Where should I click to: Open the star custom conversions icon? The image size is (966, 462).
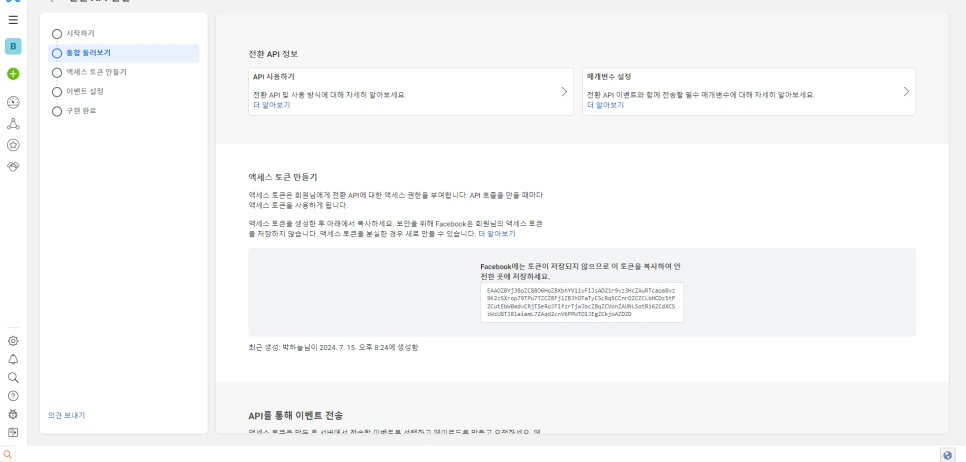[13, 145]
